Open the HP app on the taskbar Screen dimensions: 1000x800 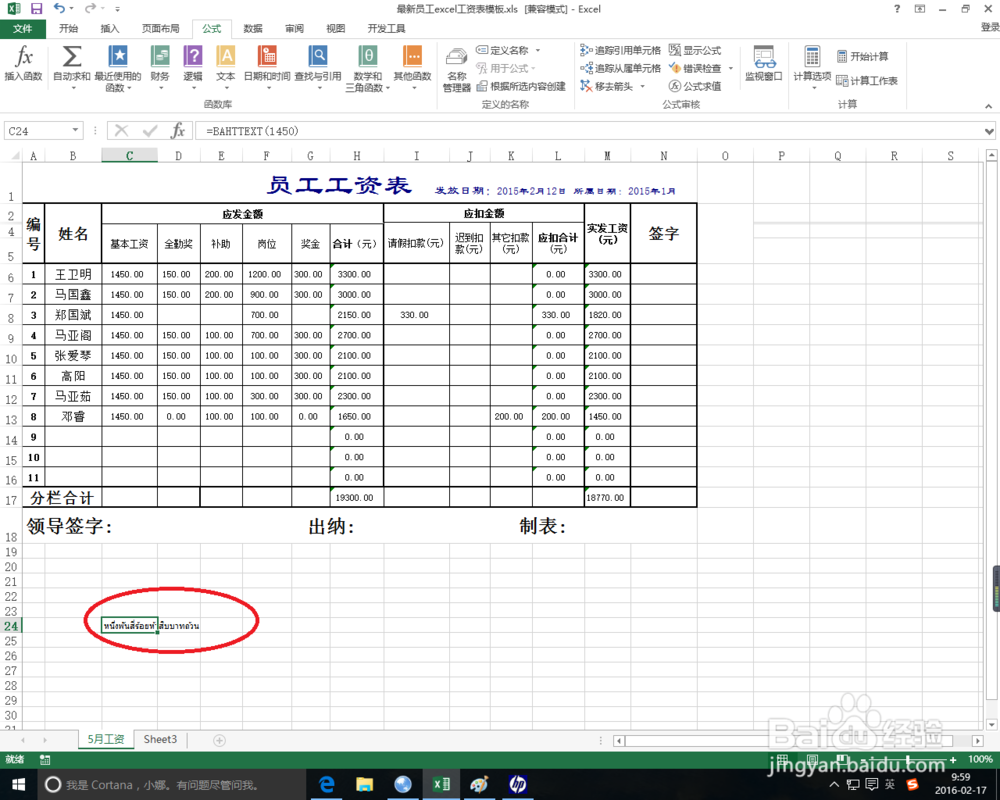tap(517, 785)
